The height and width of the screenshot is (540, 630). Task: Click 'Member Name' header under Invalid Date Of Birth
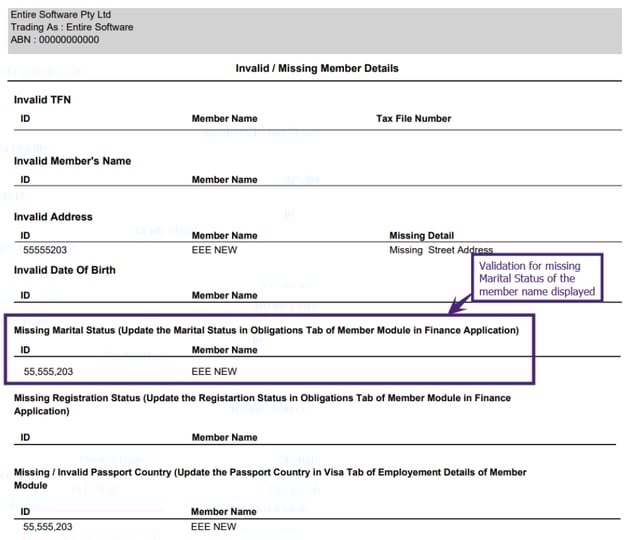pos(224,295)
